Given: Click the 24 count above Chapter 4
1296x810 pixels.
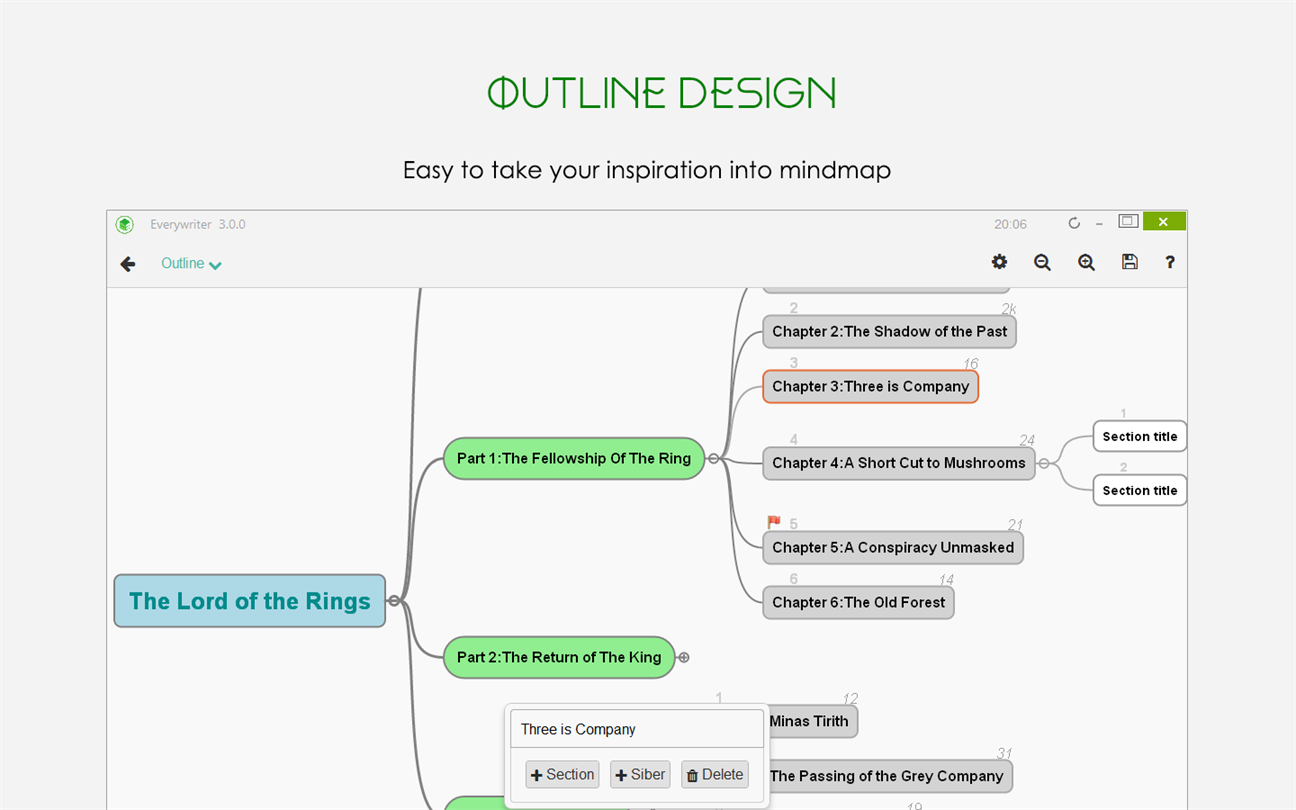Looking at the screenshot, I should point(1027,440).
